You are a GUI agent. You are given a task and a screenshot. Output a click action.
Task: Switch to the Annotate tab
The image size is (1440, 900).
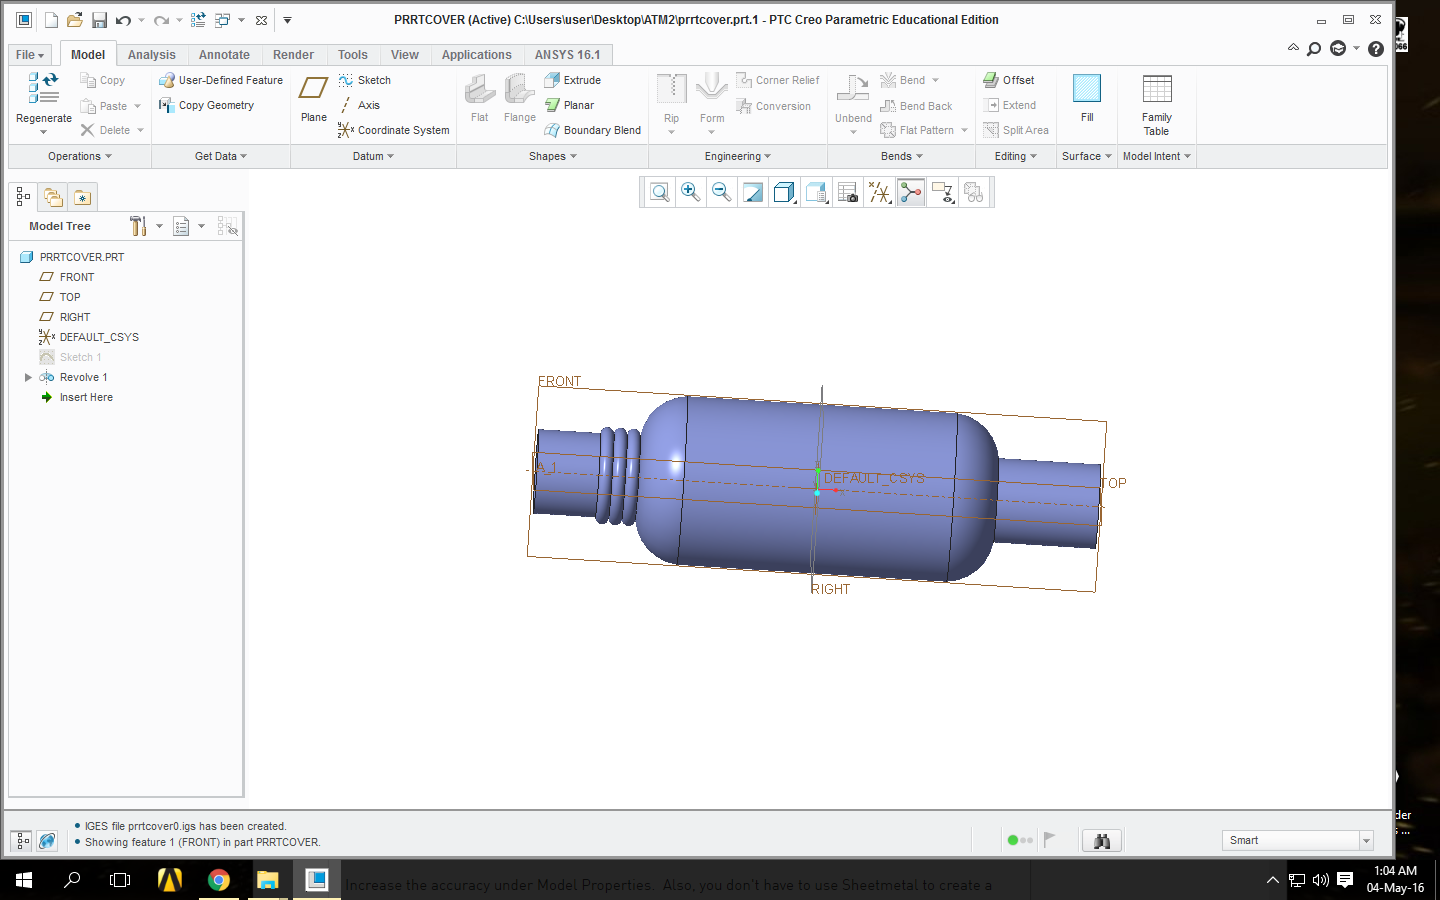pos(224,55)
